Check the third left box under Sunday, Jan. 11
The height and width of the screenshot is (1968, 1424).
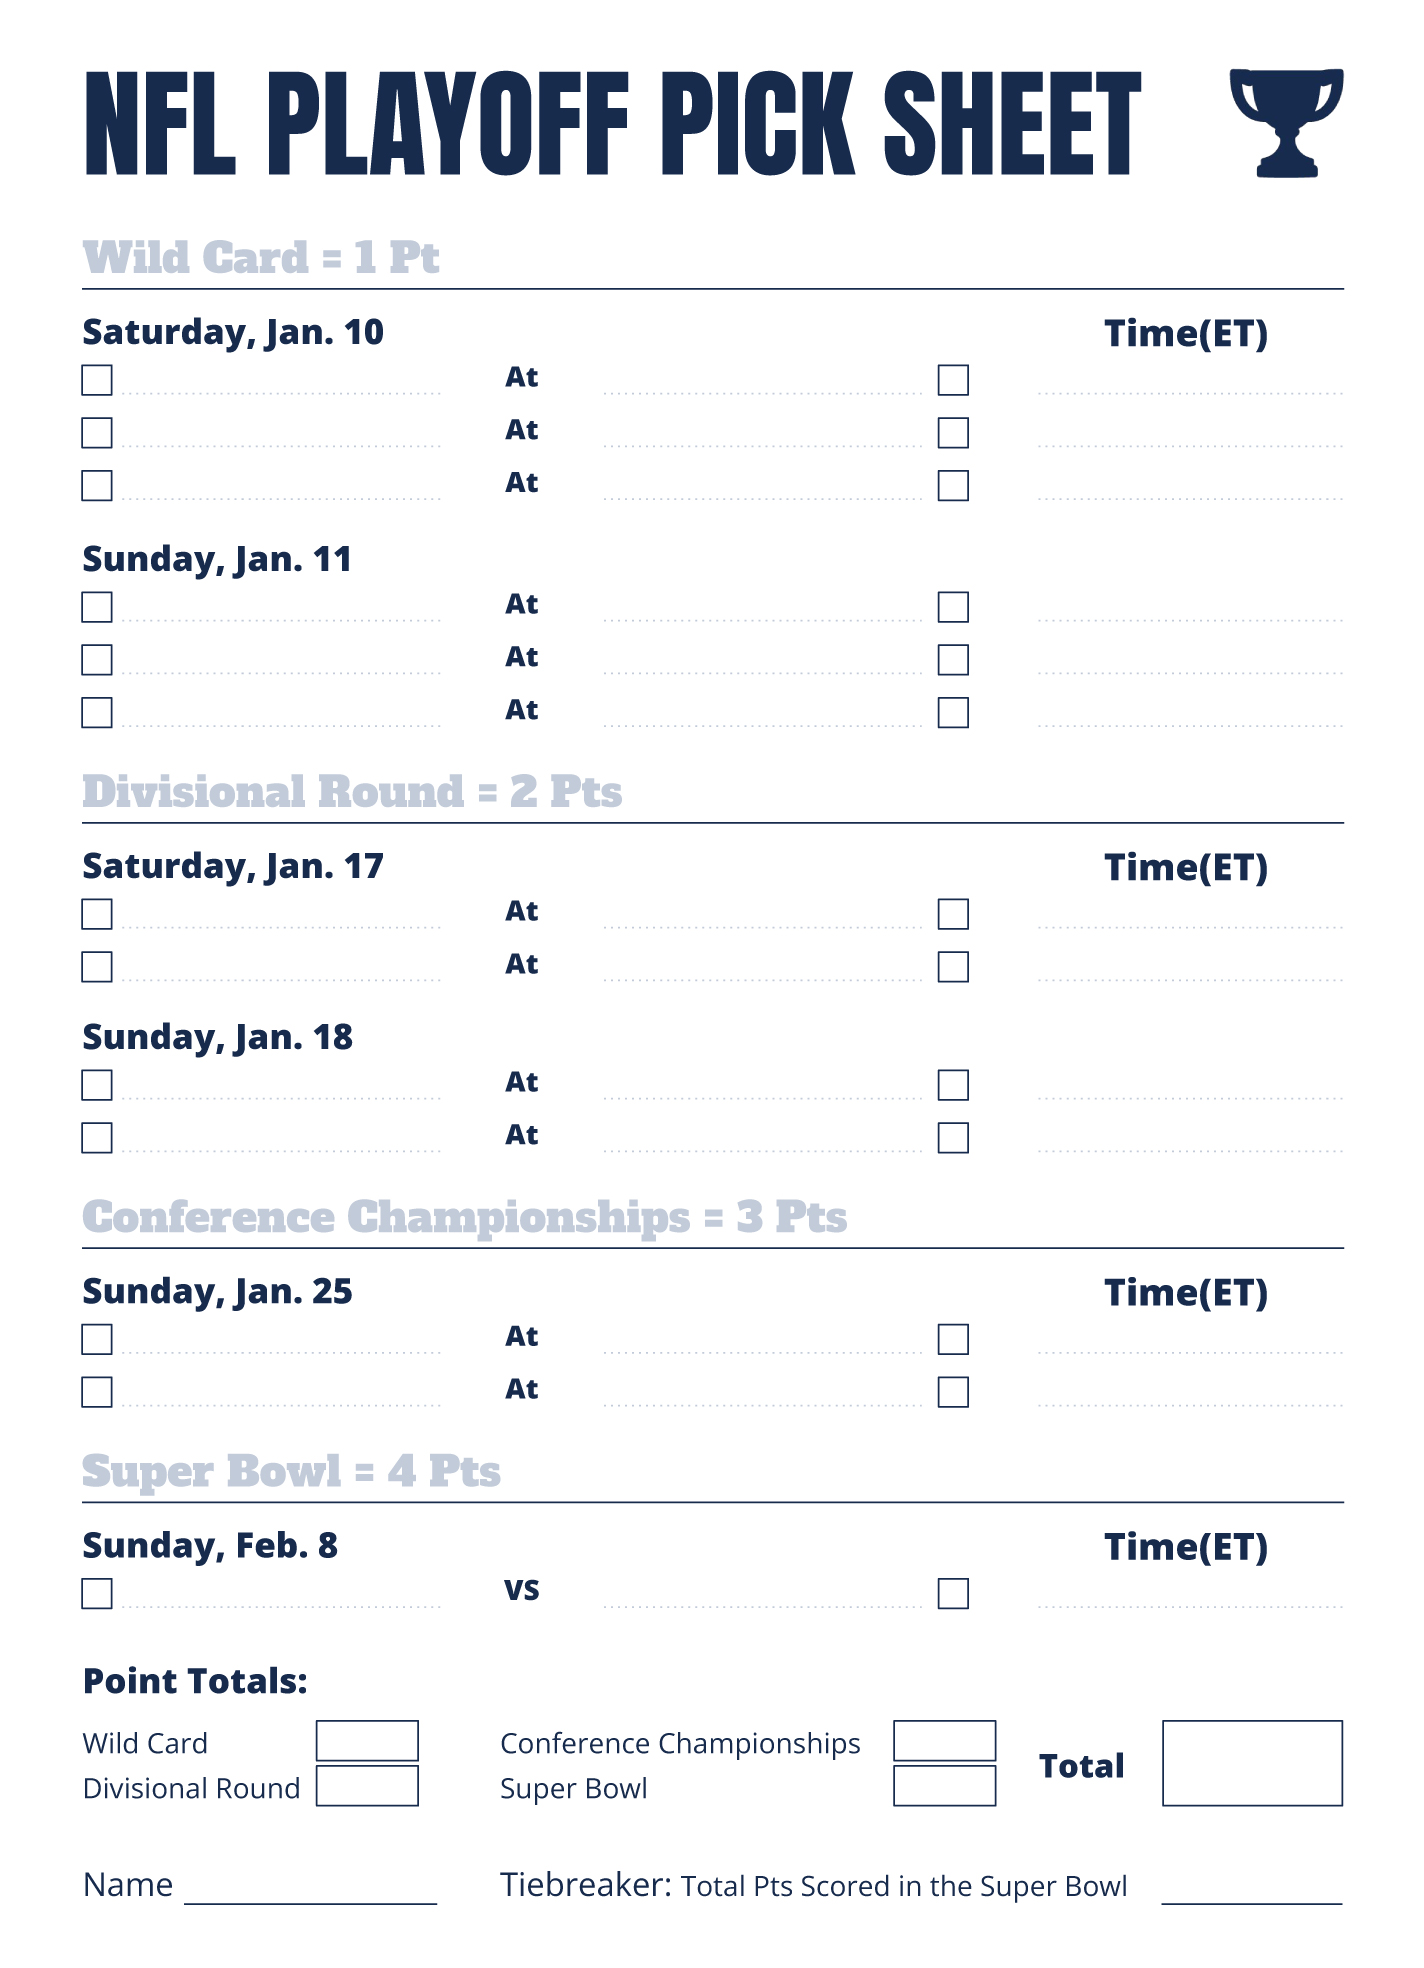(x=97, y=712)
